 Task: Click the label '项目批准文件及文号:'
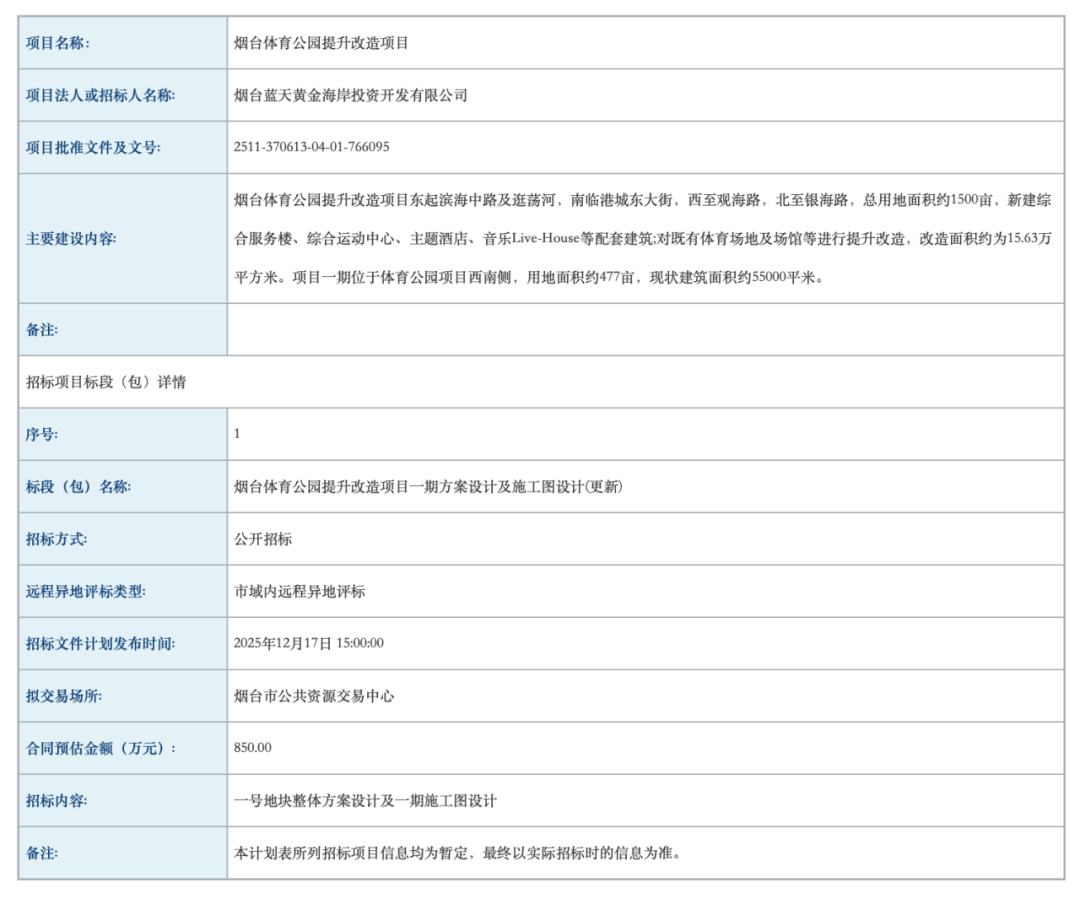pos(93,147)
